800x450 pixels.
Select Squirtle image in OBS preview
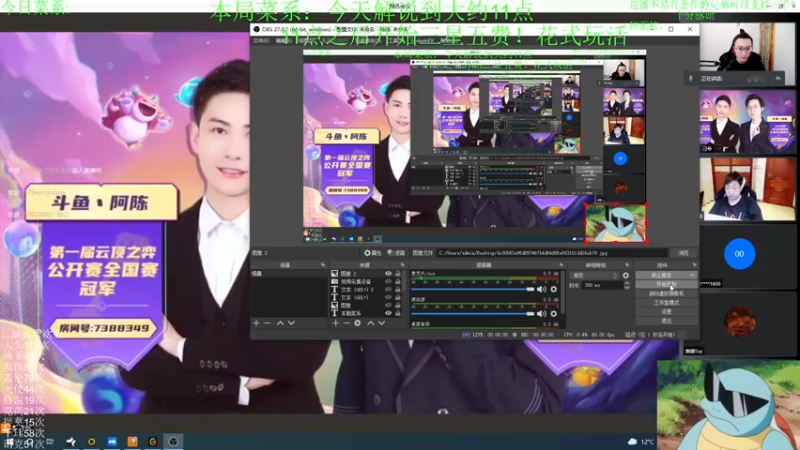(616, 223)
